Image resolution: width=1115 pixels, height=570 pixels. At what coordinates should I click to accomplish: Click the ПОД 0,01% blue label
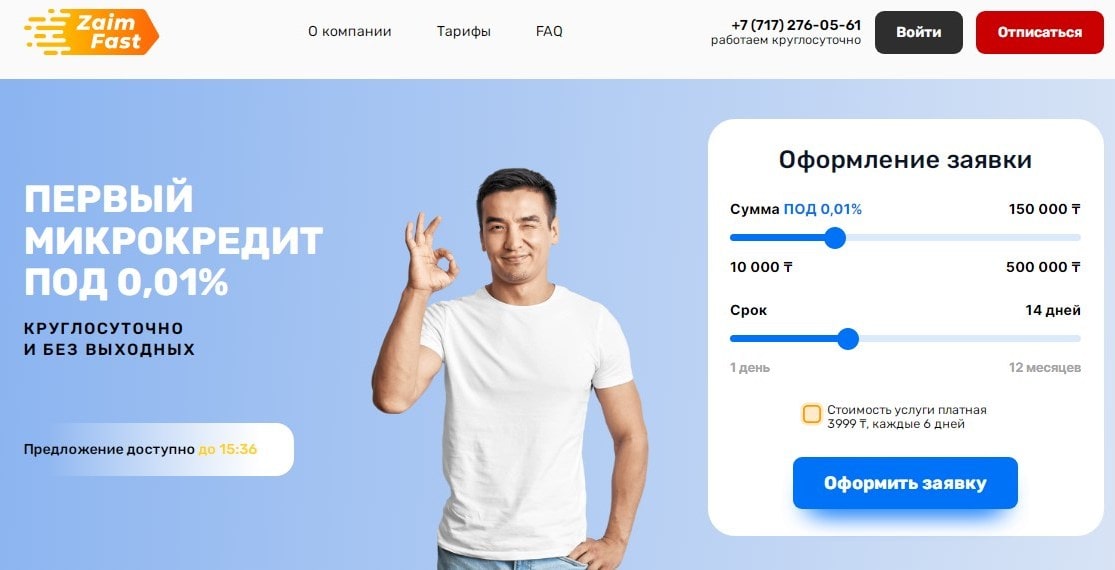[823, 209]
